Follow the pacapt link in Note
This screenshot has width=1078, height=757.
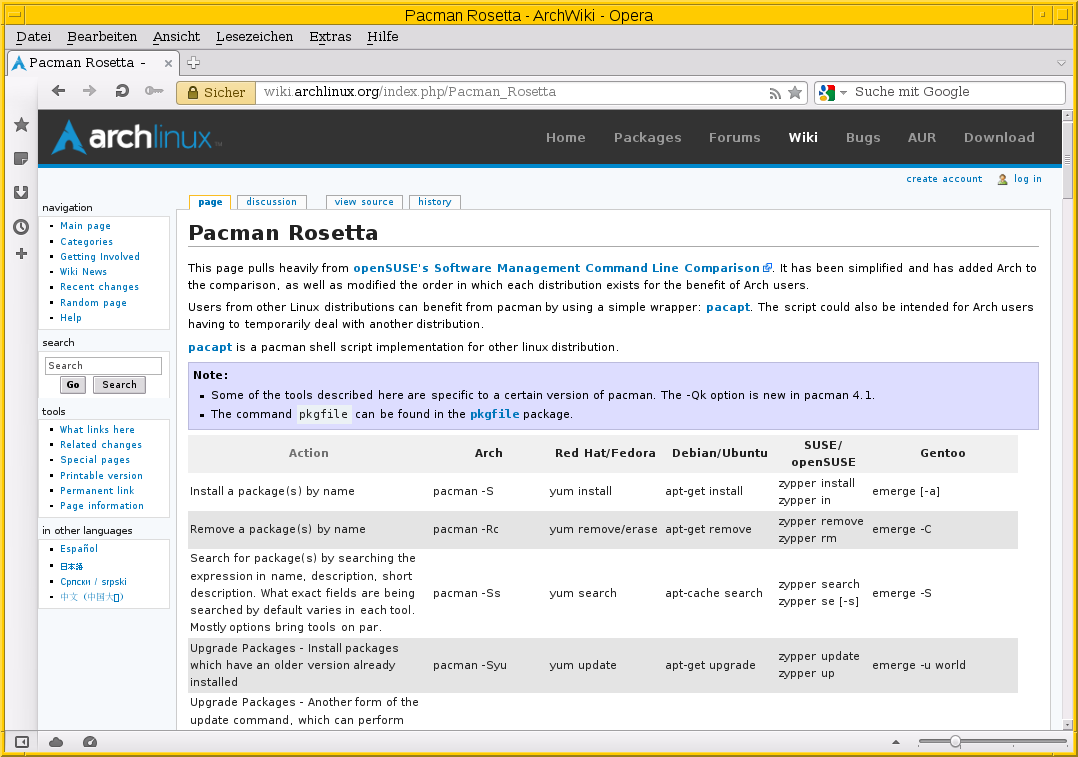(209, 347)
